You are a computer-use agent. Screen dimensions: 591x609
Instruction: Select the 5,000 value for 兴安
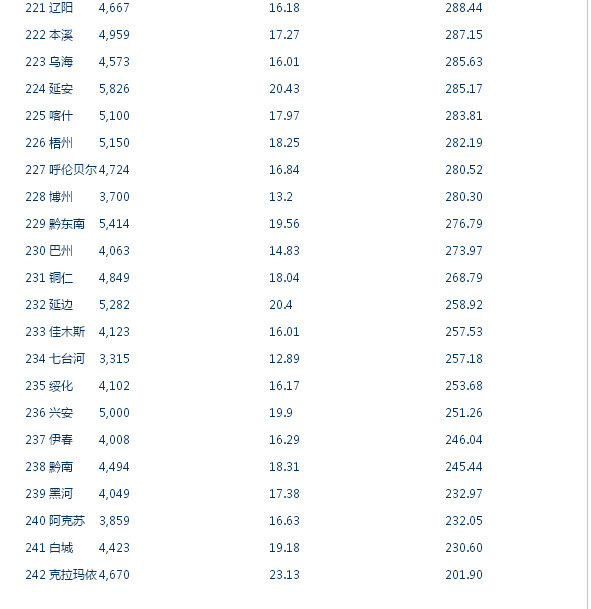(x=114, y=413)
